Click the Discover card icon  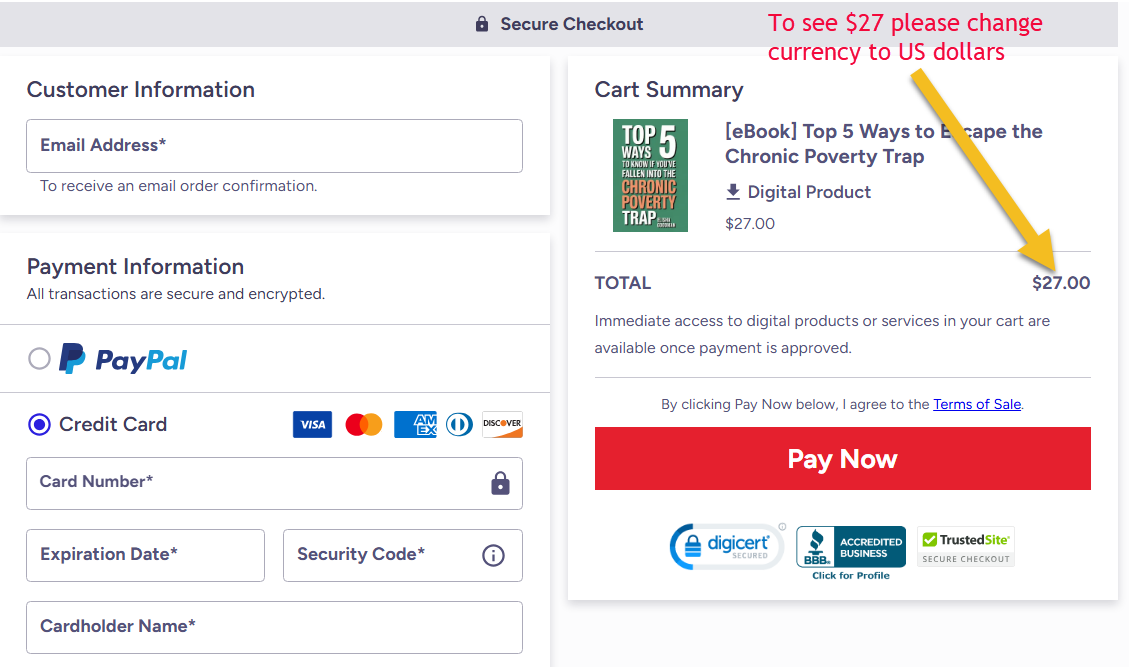(x=502, y=425)
